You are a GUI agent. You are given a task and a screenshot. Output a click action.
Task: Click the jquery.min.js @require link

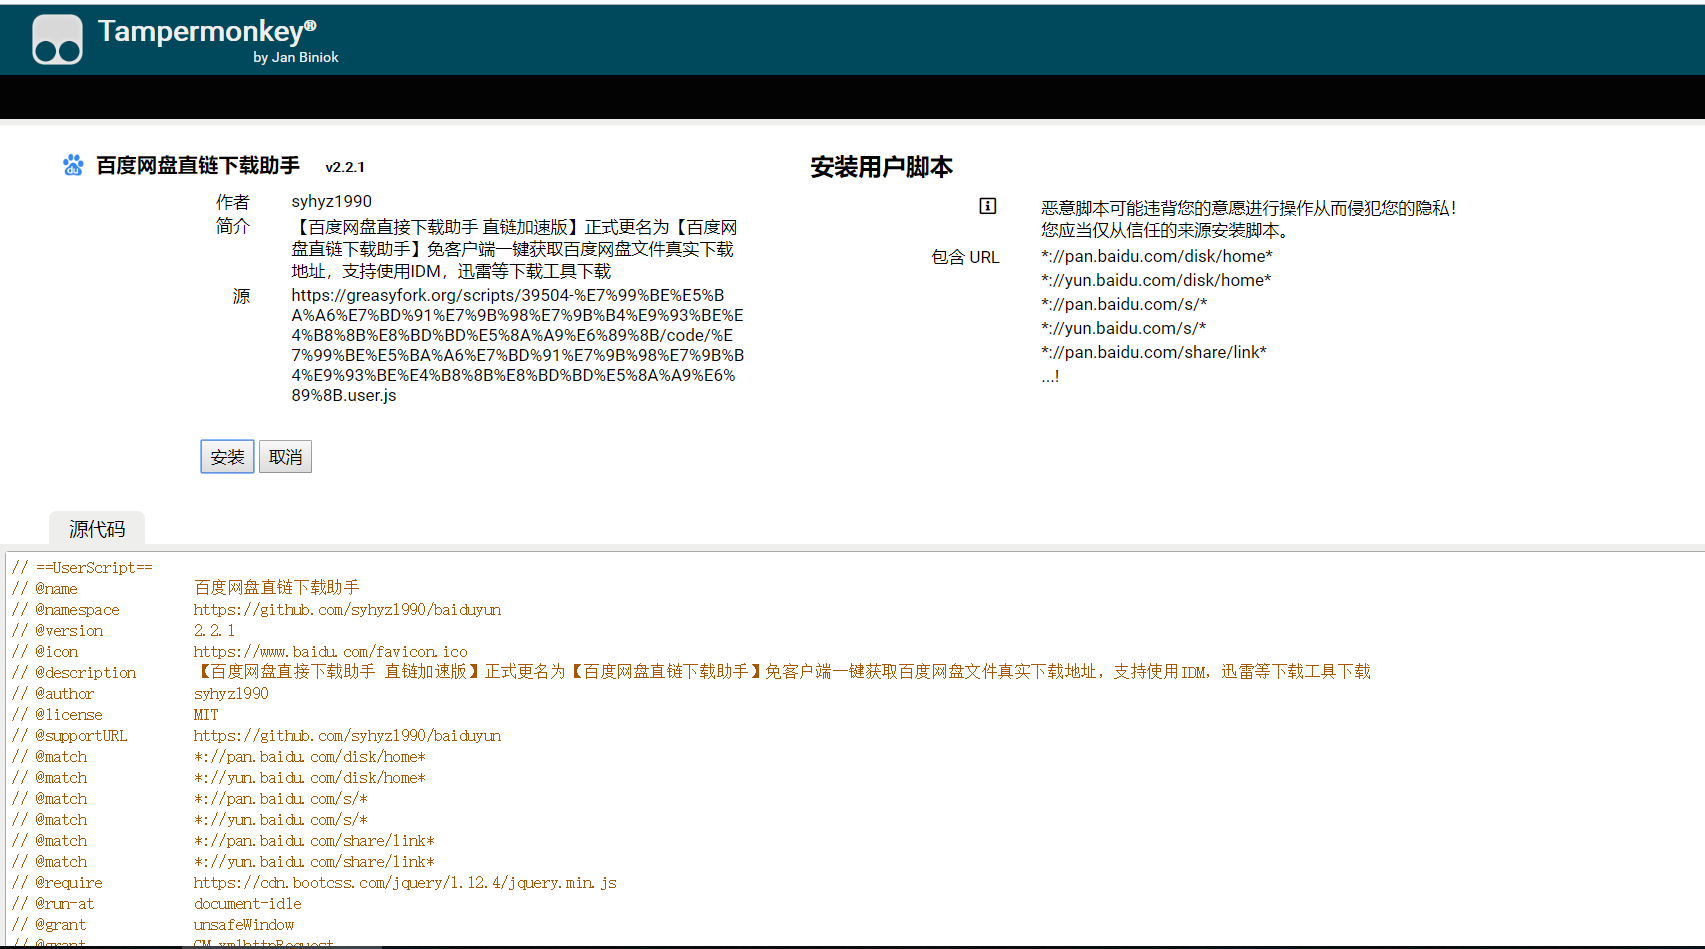405,882
